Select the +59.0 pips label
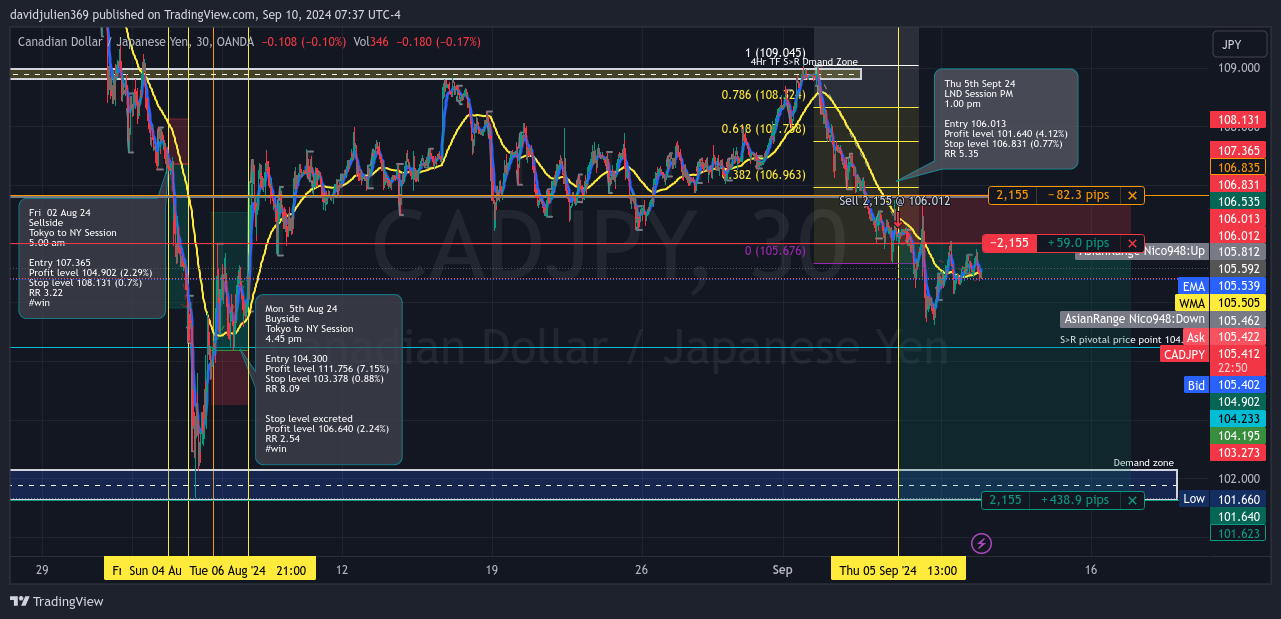The image size is (1281, 619). (x=1078, y=243)
